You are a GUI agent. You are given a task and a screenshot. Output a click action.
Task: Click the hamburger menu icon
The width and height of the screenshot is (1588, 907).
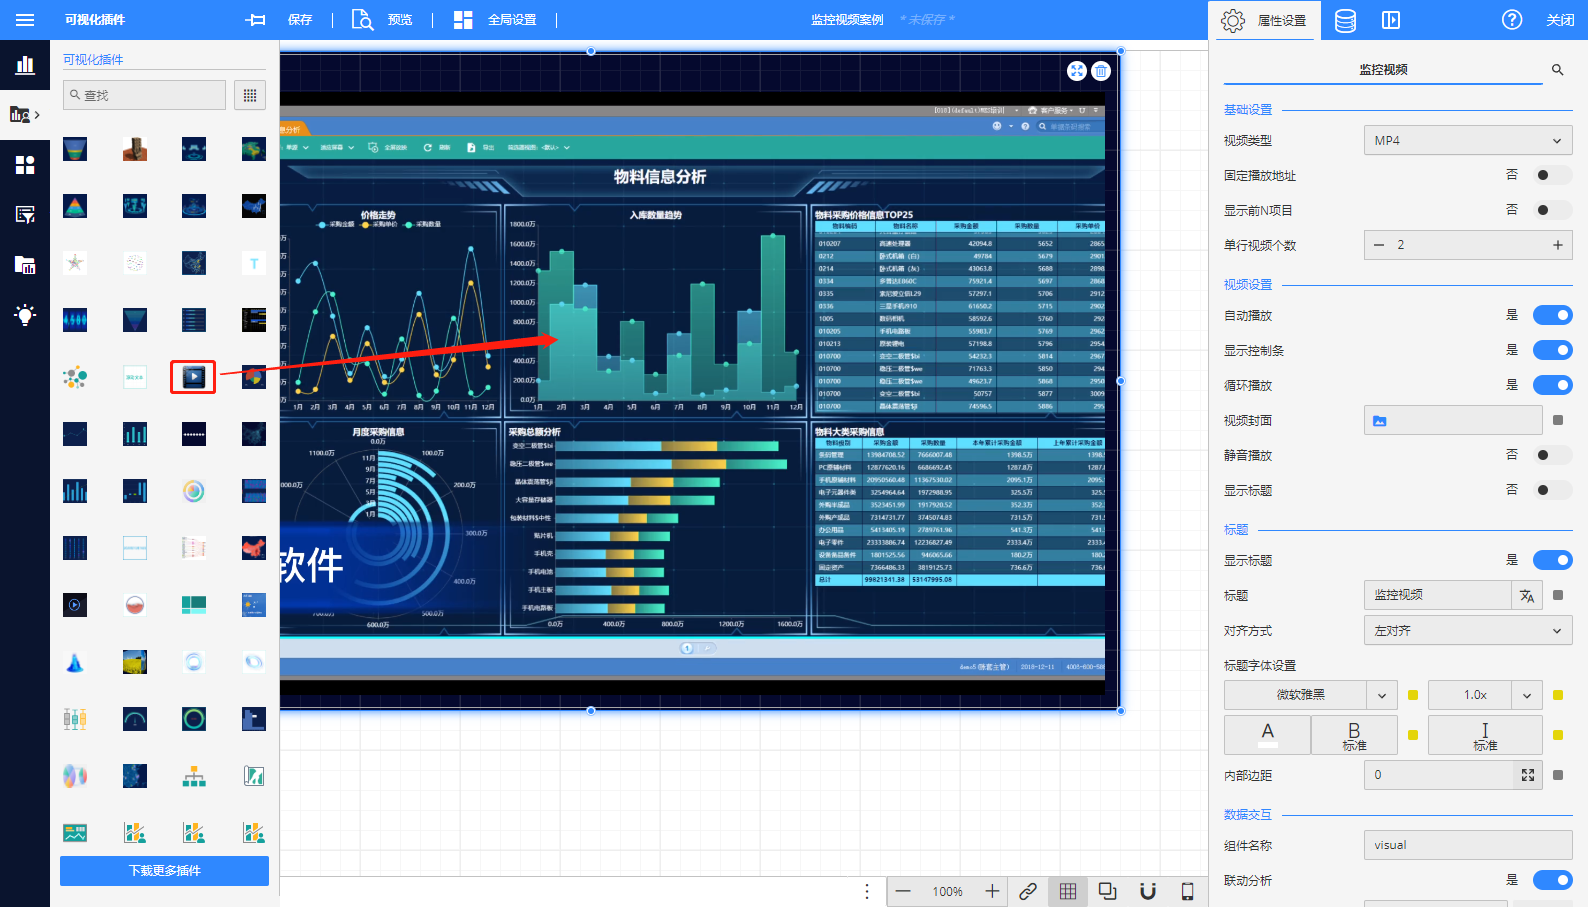[x=25, y=20]
